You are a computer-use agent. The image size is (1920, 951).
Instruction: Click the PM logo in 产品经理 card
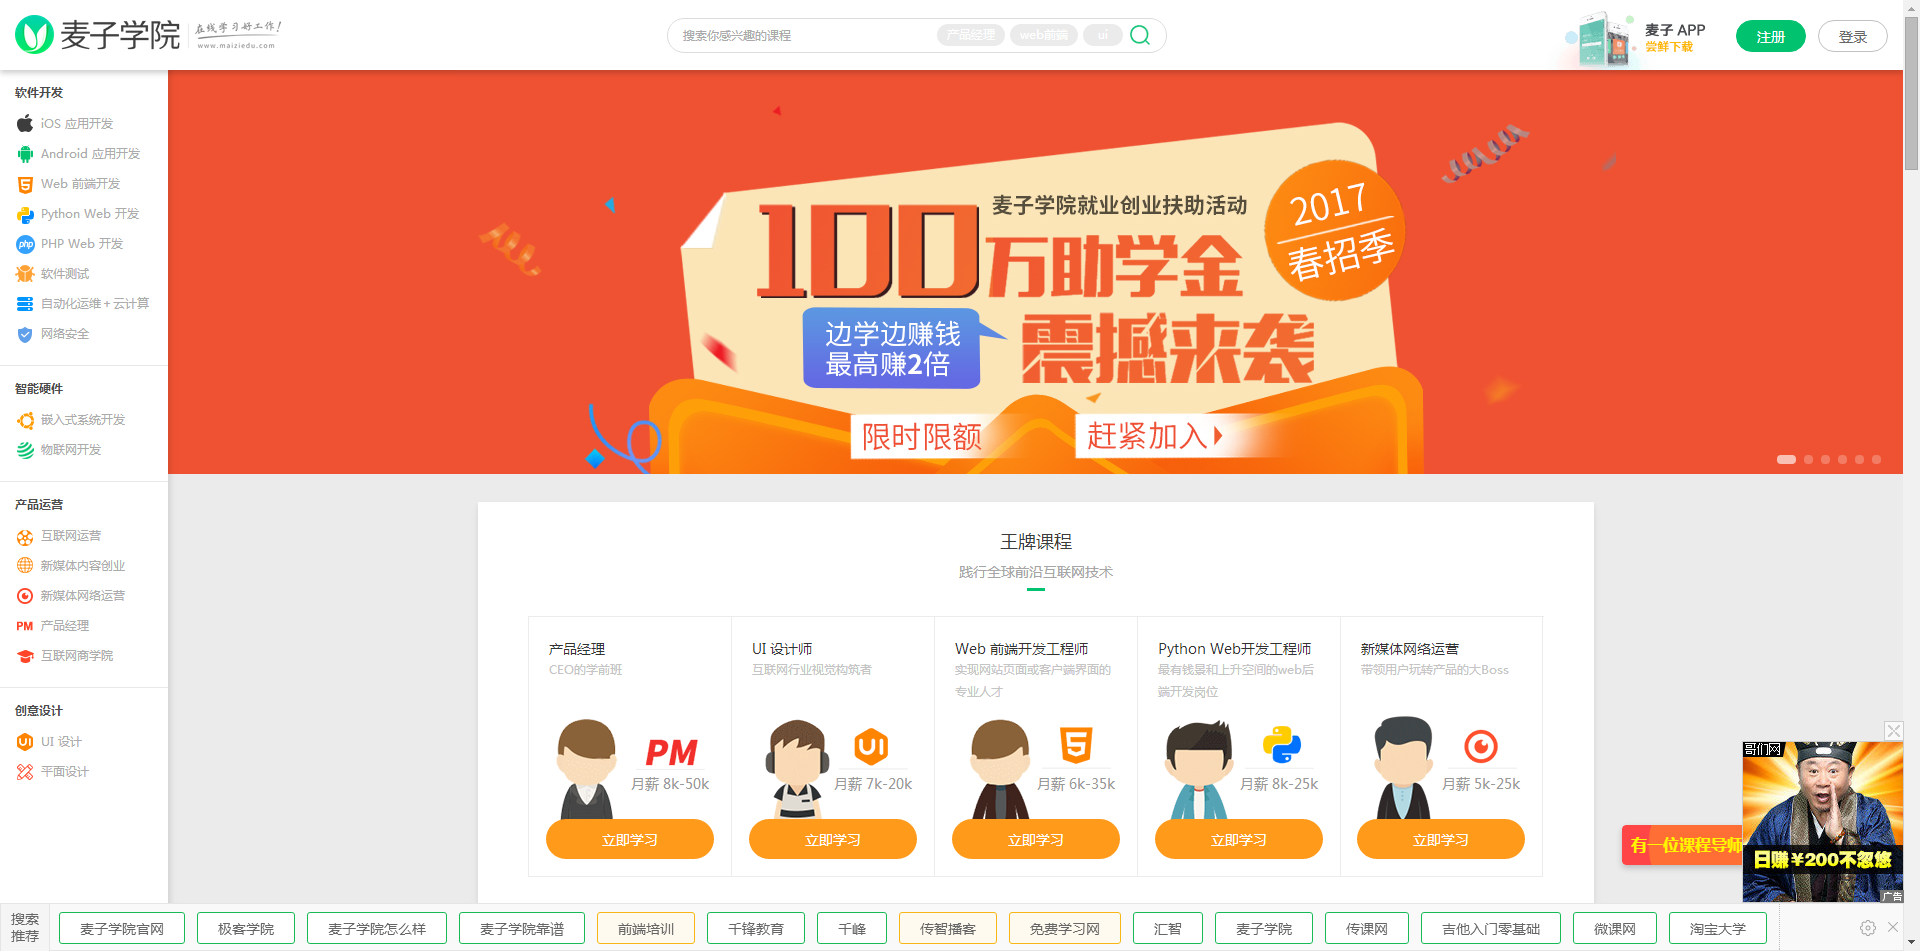click(x=671, y=752)
